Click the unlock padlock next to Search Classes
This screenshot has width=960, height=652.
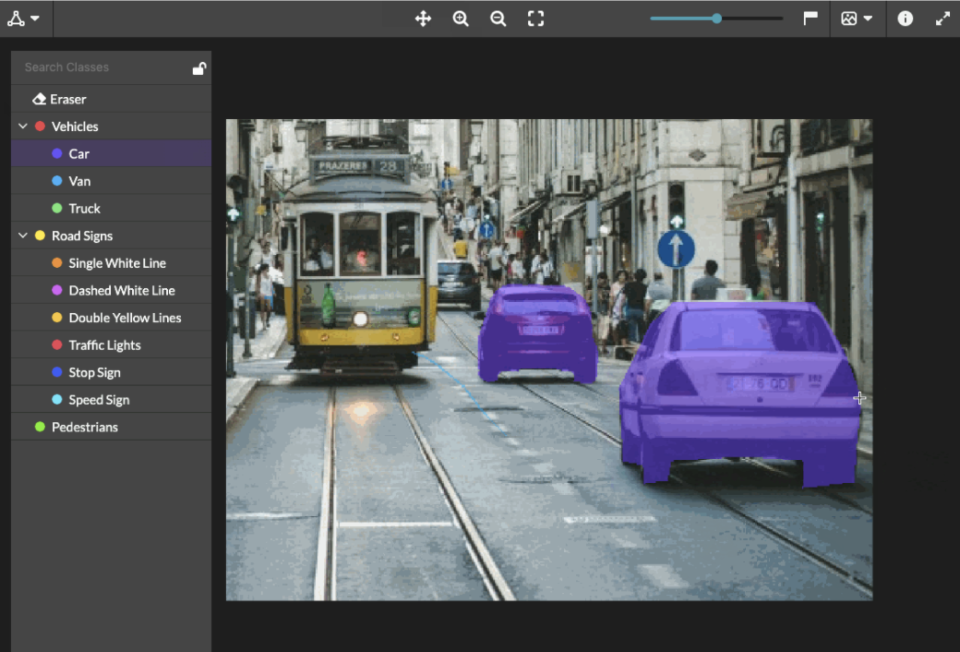199,67
